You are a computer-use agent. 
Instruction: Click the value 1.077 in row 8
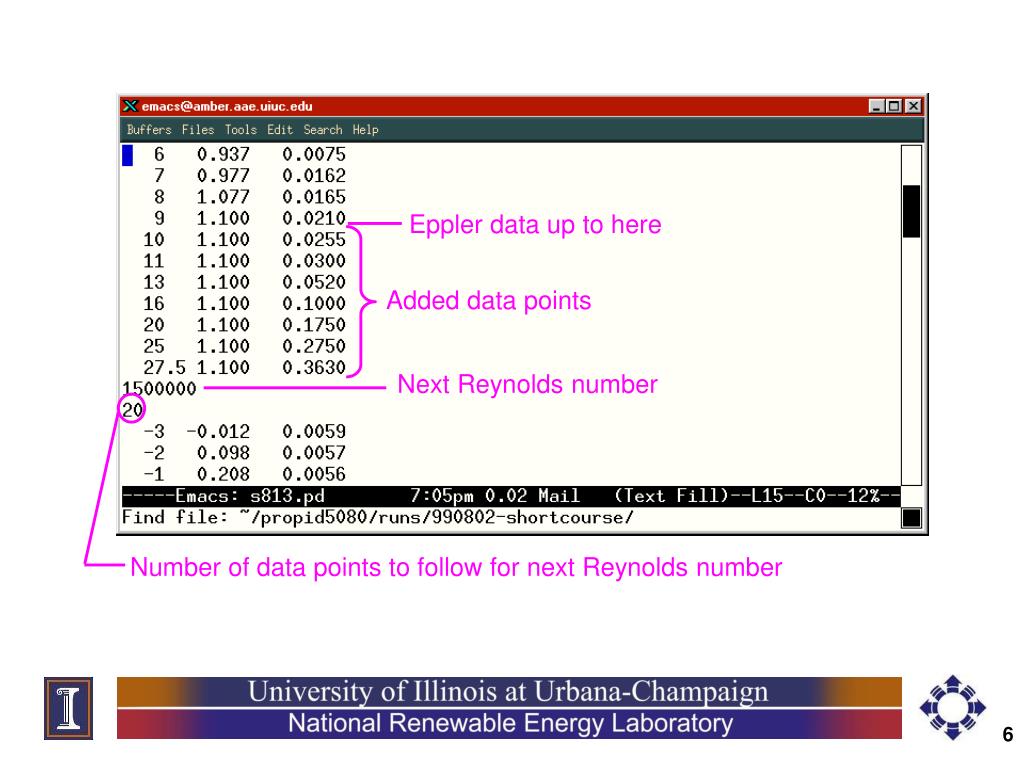click(223, 197)
